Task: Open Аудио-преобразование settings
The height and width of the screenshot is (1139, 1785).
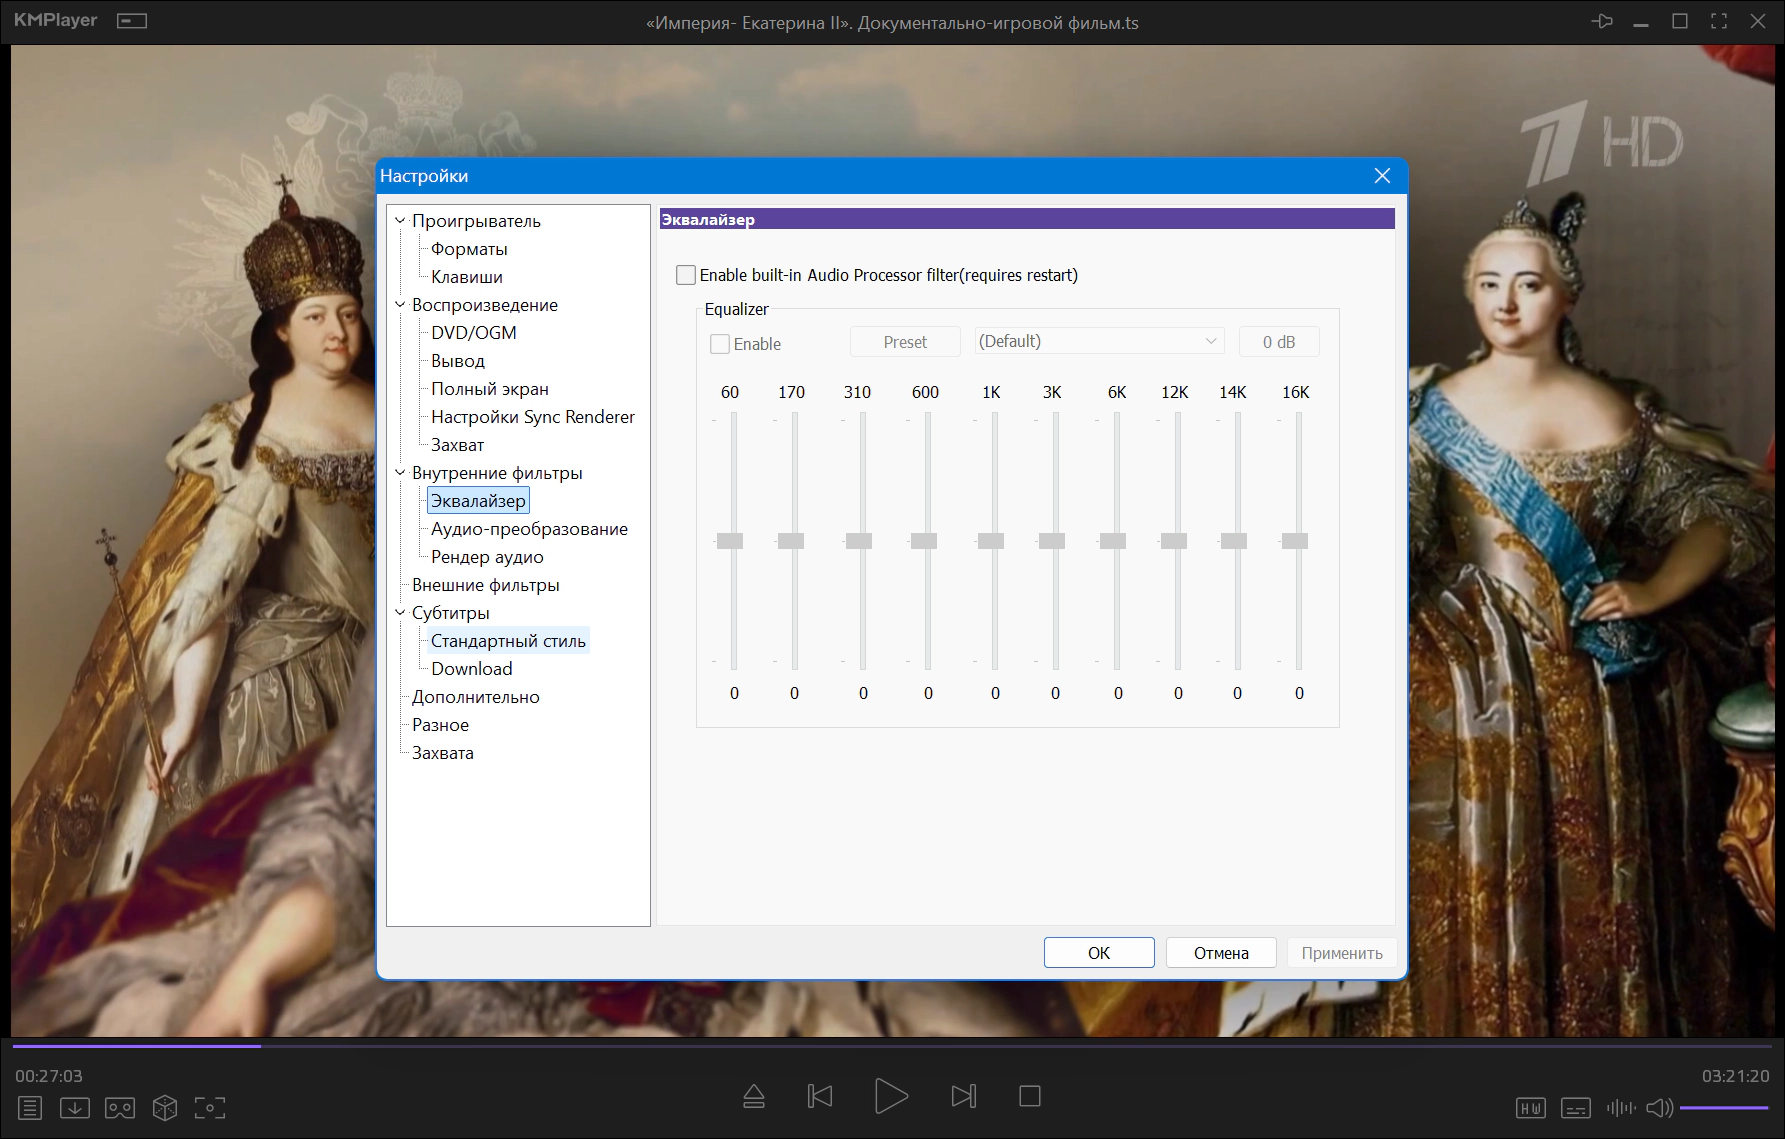Action: (x=530, y=529)
